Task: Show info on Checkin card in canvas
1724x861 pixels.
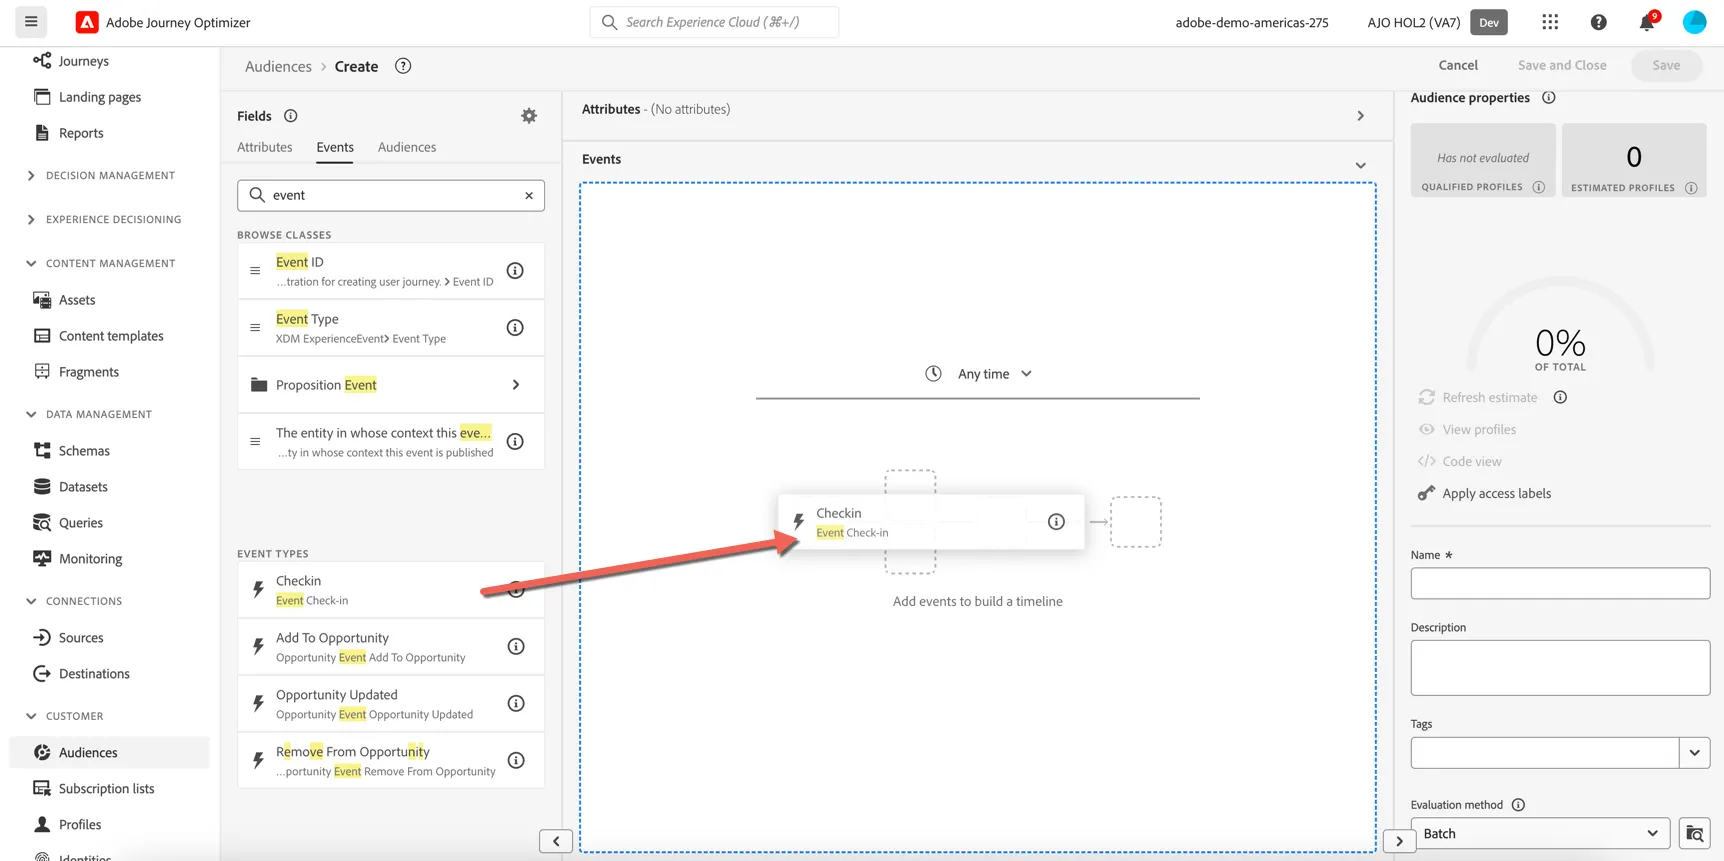Action: pos(1056,522)
